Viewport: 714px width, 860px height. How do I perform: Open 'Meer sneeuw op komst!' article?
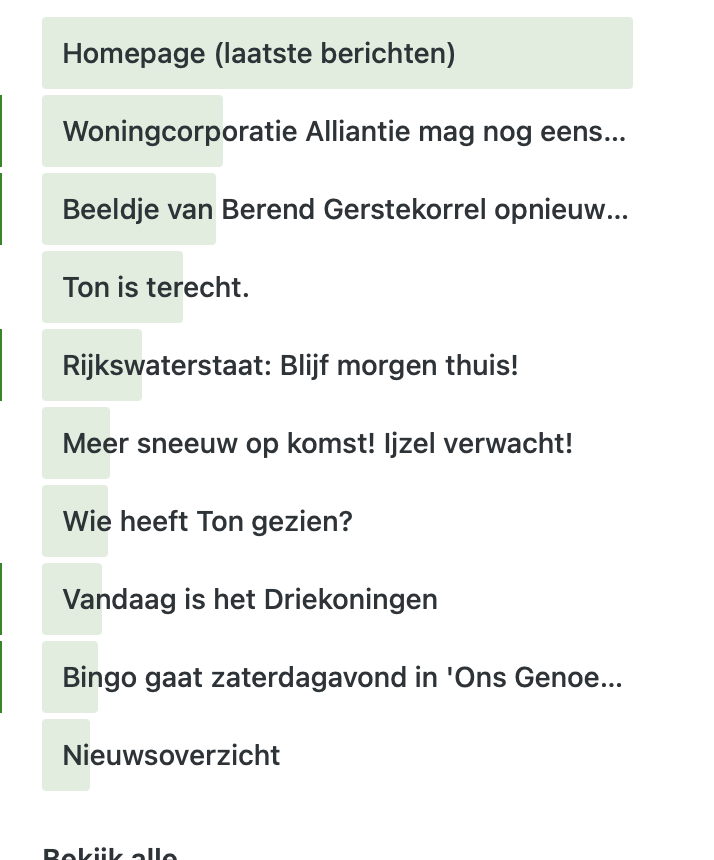coord(317,443)
